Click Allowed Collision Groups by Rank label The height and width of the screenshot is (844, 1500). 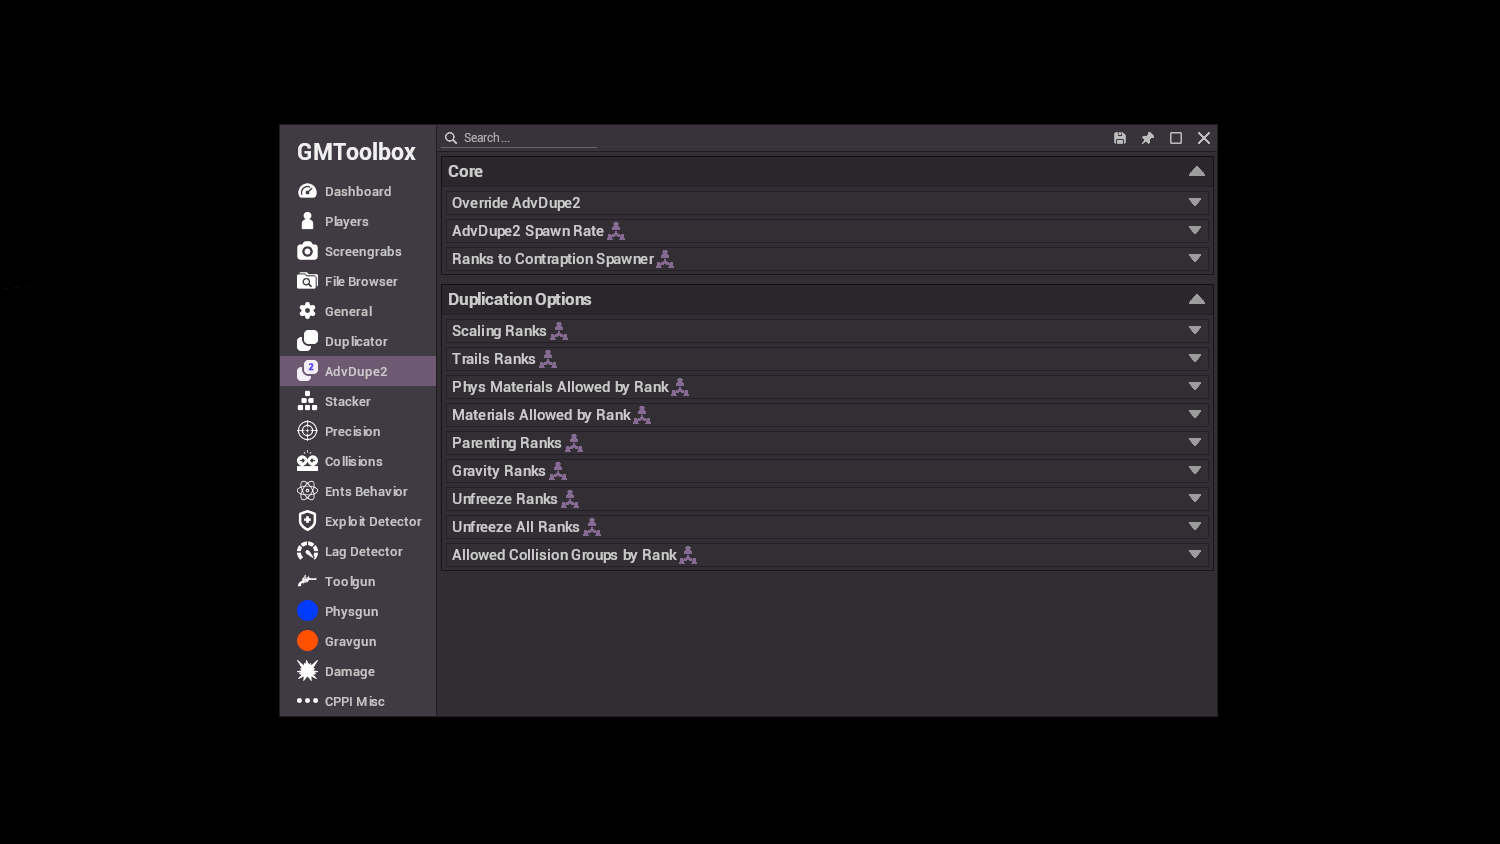pos(564,555)
